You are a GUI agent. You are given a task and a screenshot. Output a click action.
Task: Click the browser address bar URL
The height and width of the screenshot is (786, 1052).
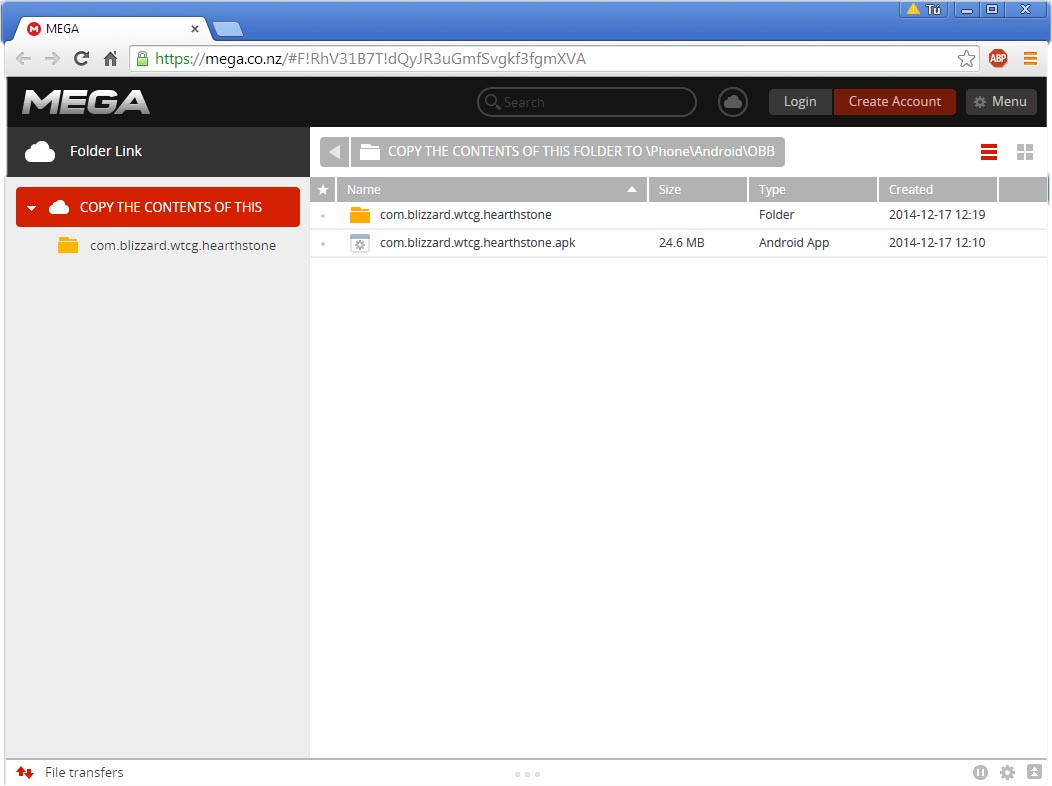click(x=370, y=58)
